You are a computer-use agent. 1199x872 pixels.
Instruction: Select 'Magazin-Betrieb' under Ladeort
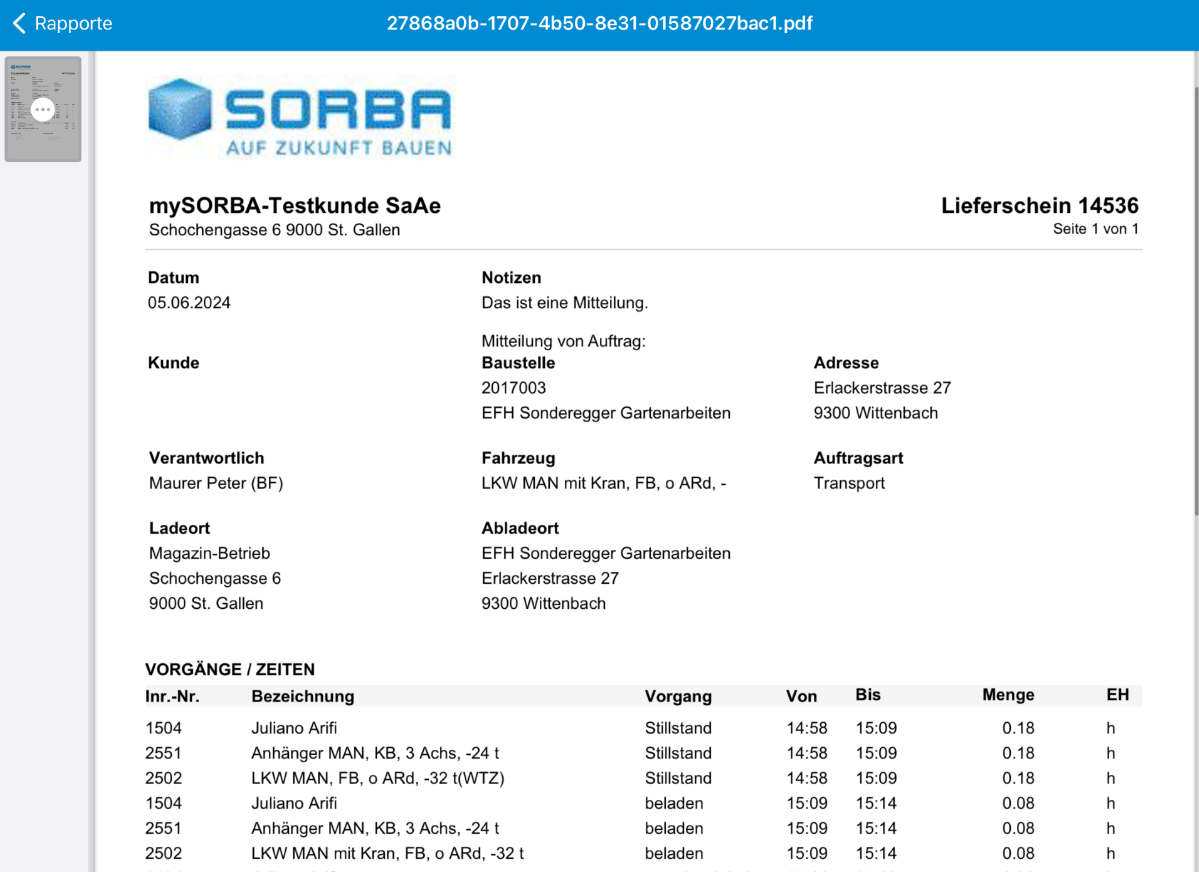click(209, 553)
